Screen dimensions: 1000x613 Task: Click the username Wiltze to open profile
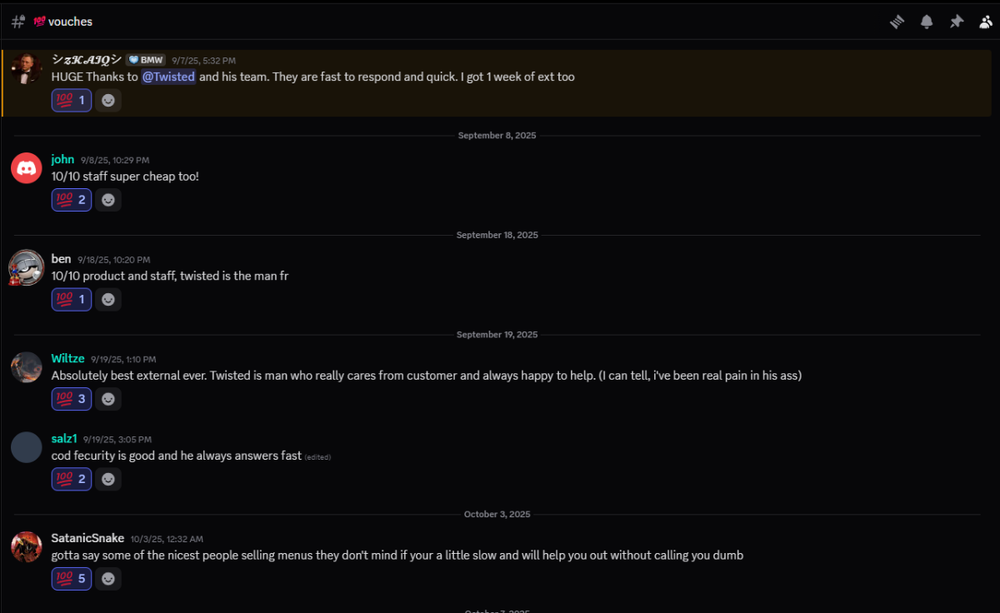[x=67, y=358]
